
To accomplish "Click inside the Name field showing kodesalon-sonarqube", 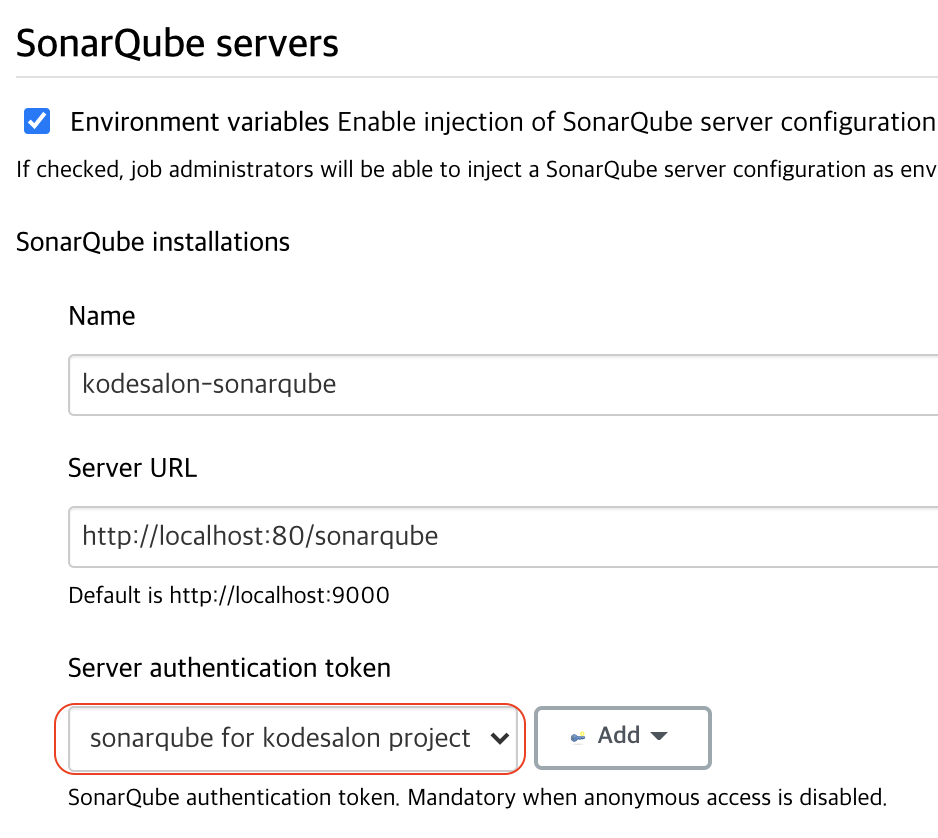I will pyautogui.click(x=400, y=385).
